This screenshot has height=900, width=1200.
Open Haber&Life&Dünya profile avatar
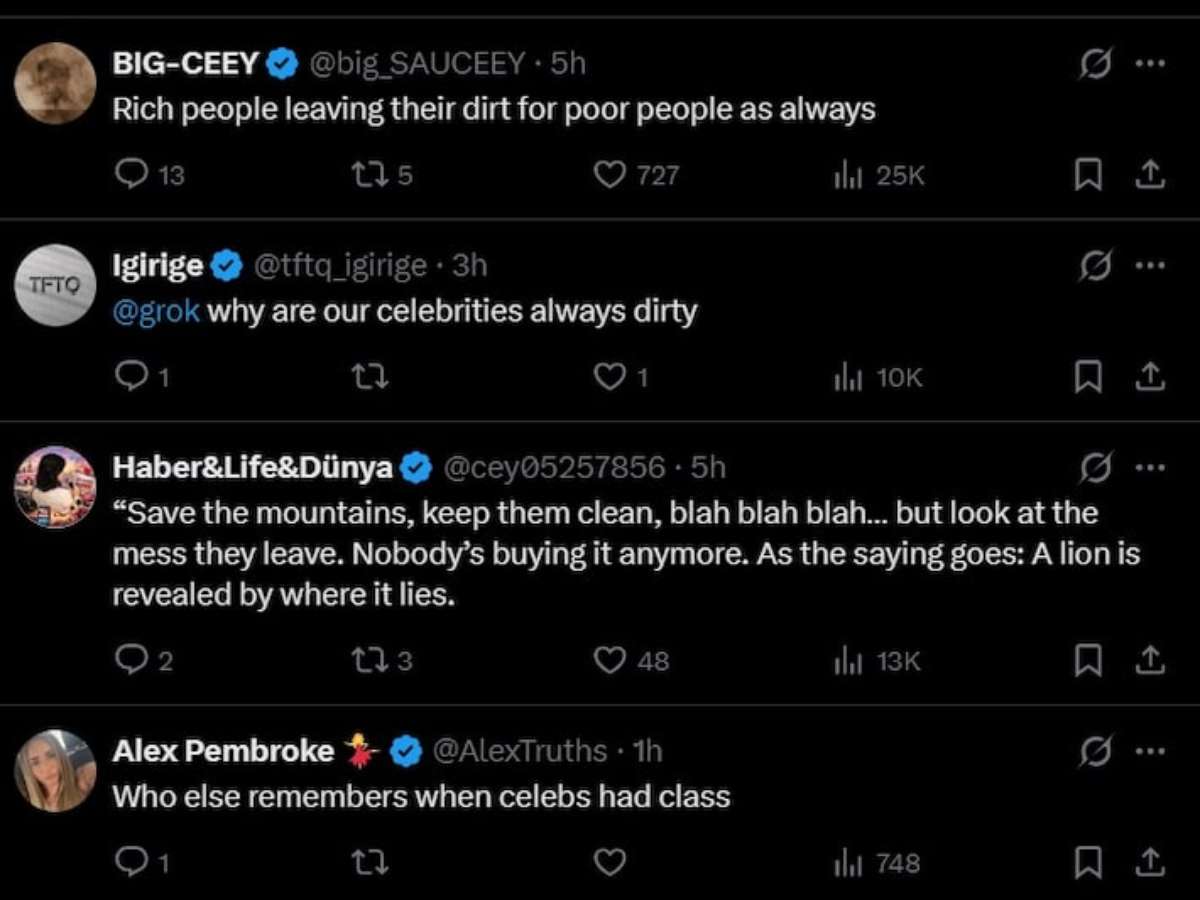tap(55, 487)
